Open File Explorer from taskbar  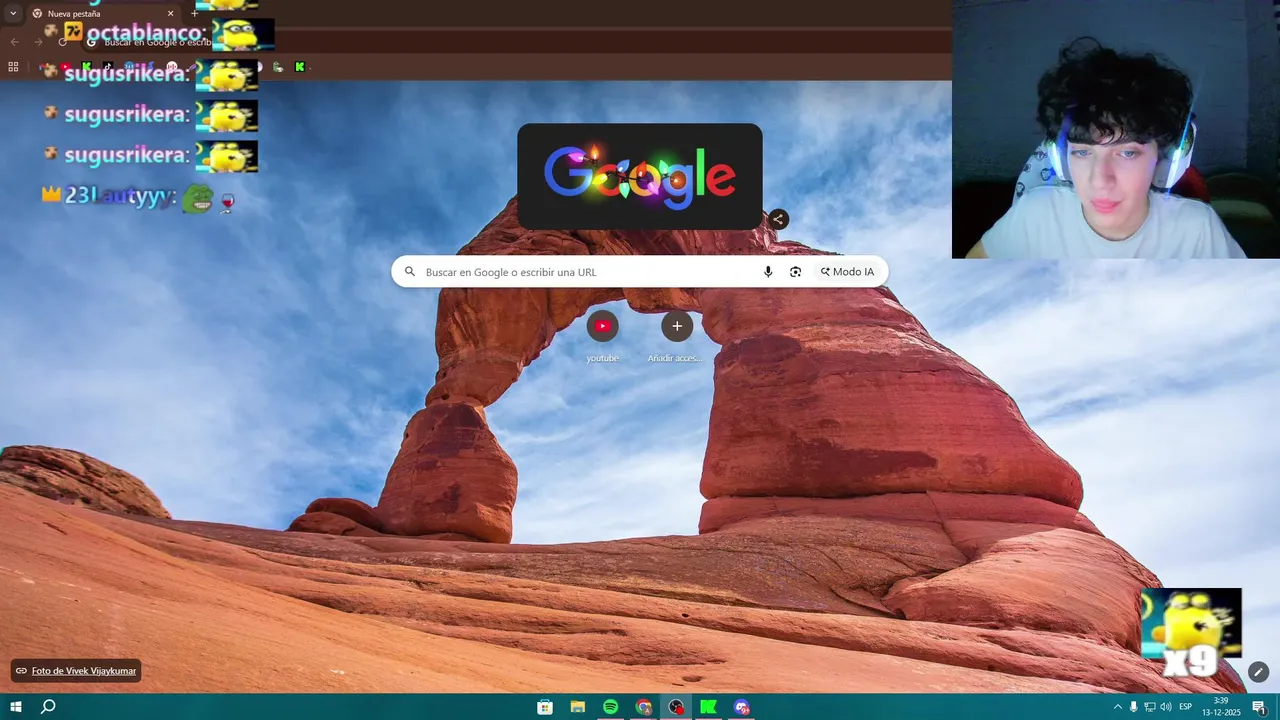578,707
